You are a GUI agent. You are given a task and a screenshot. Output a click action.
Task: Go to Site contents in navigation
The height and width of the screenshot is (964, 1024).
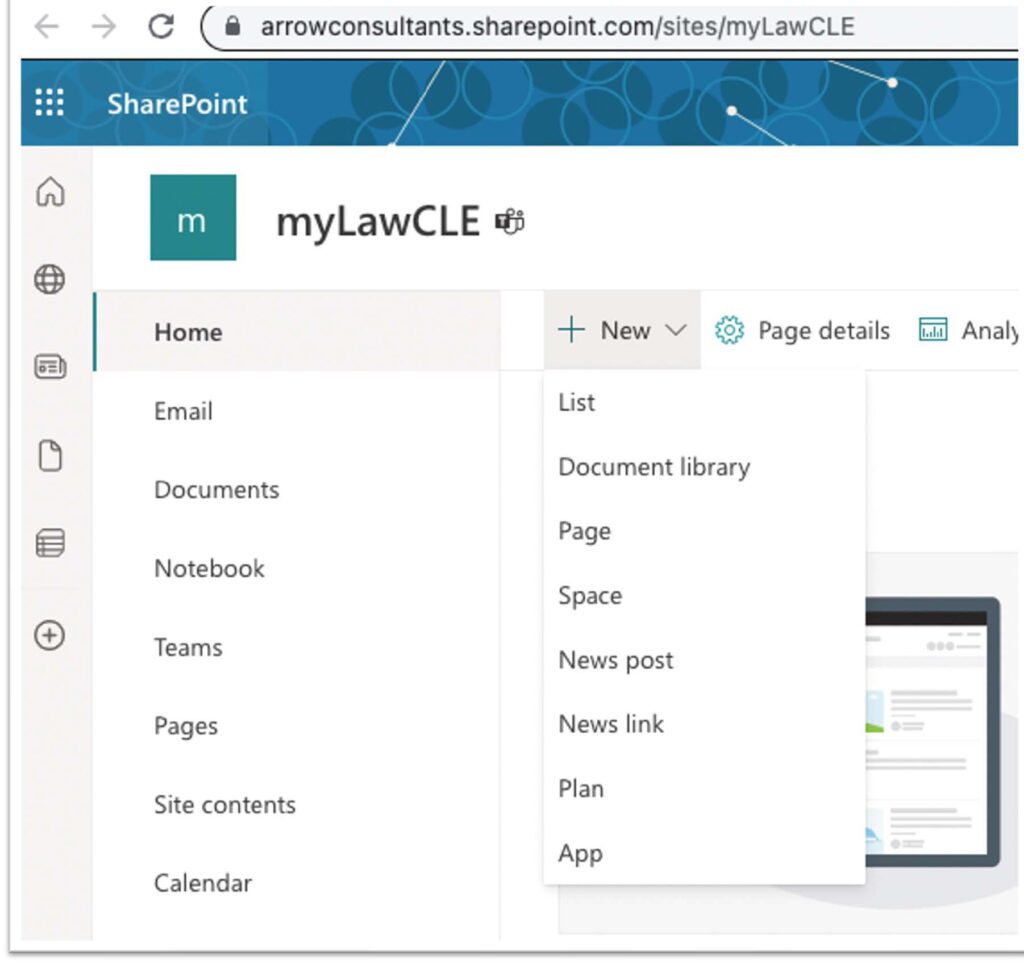225,805
